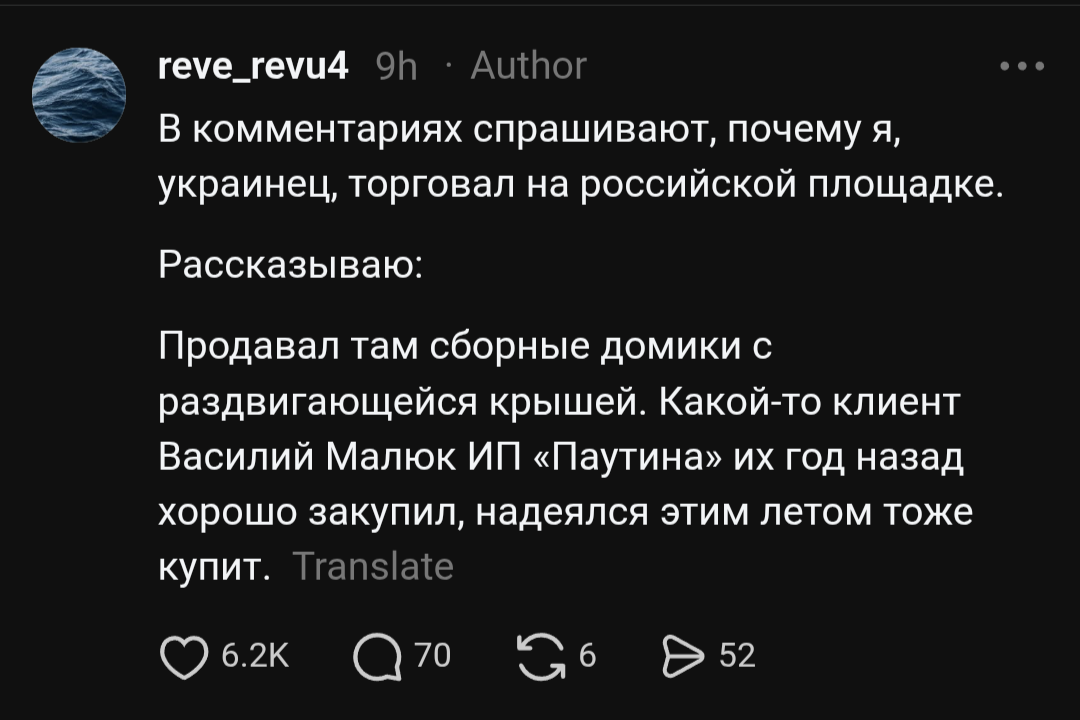Screen dimensions: 1080x720
Task: Visit the reve_revu4 profile via username
Action: click(x=253, y=67)
